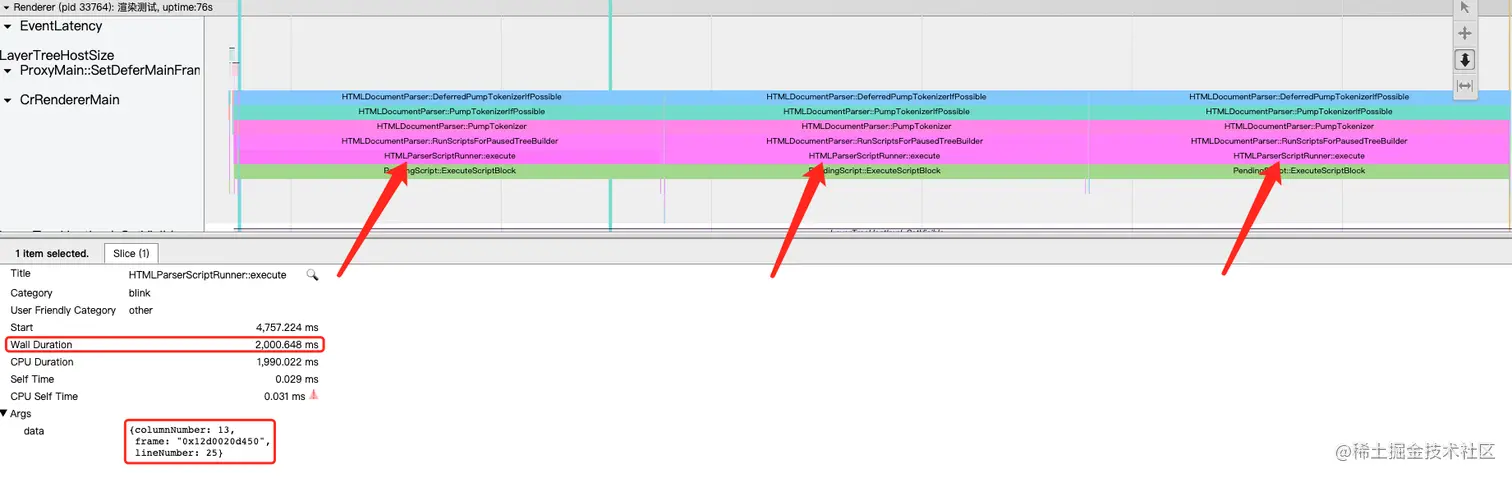Select the timing range mouse mode
Viewport: 1512px width, 478px height.
point(1465,86)
